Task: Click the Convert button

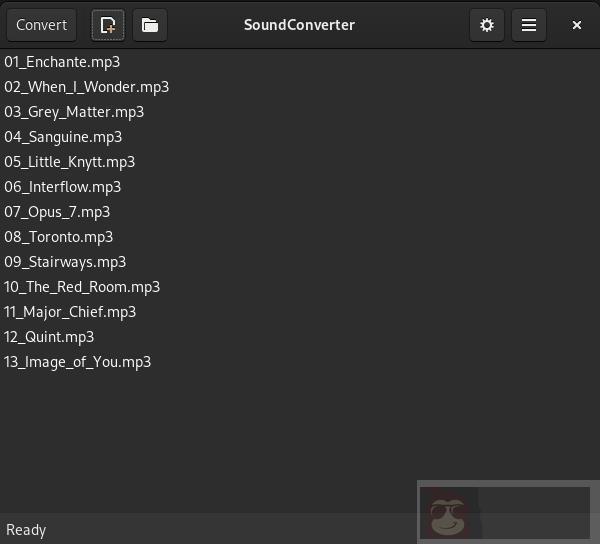Action: pos(41,25)
